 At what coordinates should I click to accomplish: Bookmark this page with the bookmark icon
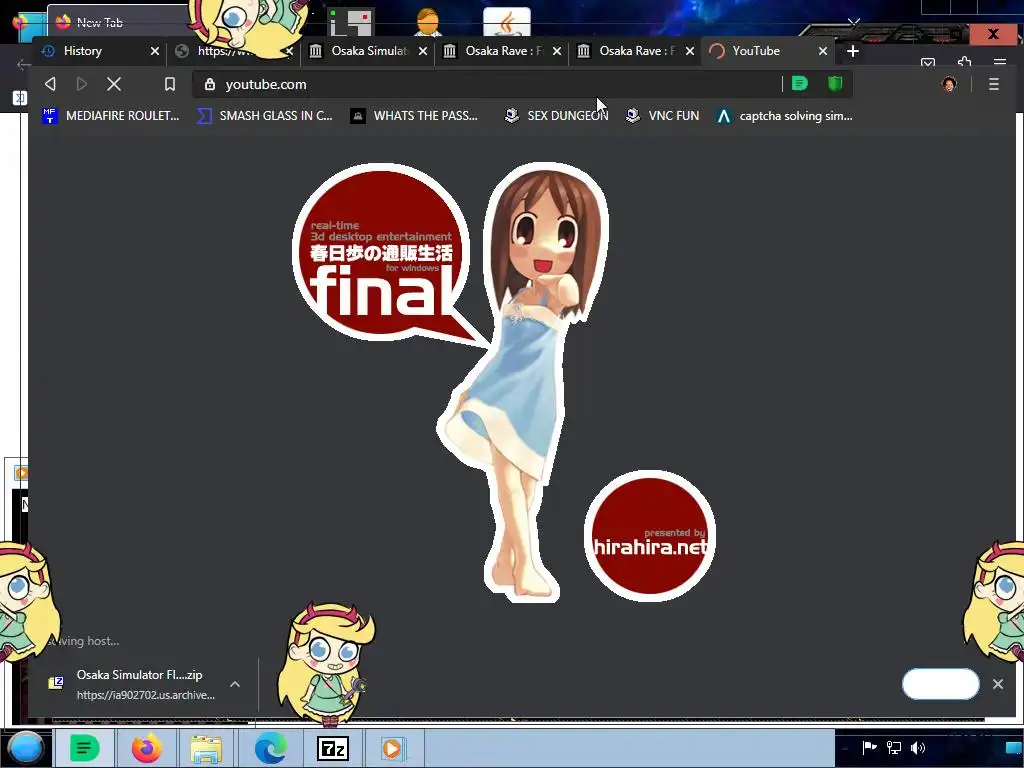170,84
